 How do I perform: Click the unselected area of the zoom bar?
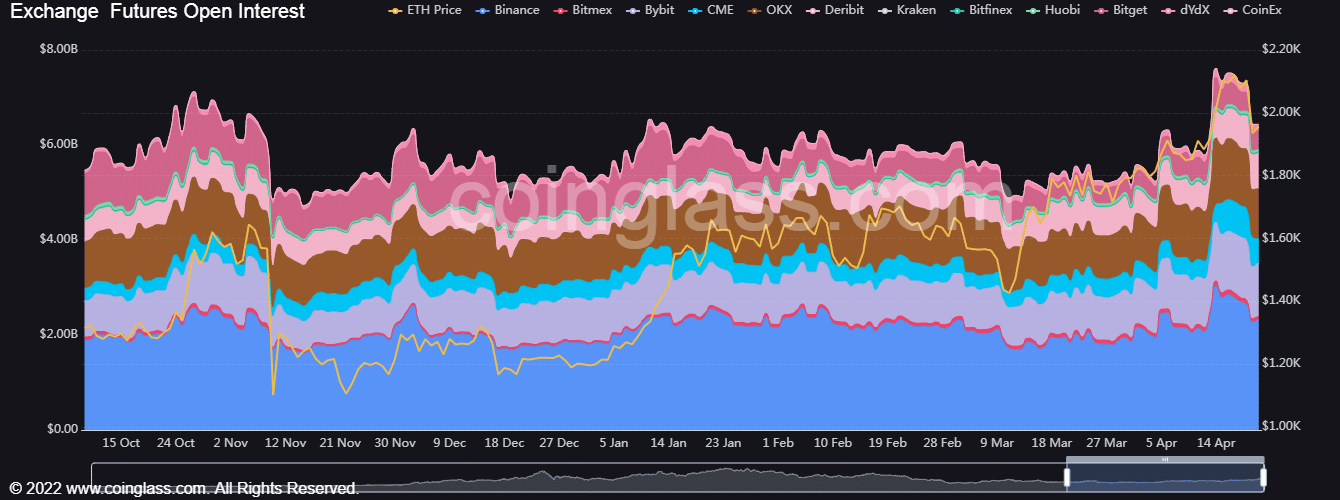(x=578, y=478)
